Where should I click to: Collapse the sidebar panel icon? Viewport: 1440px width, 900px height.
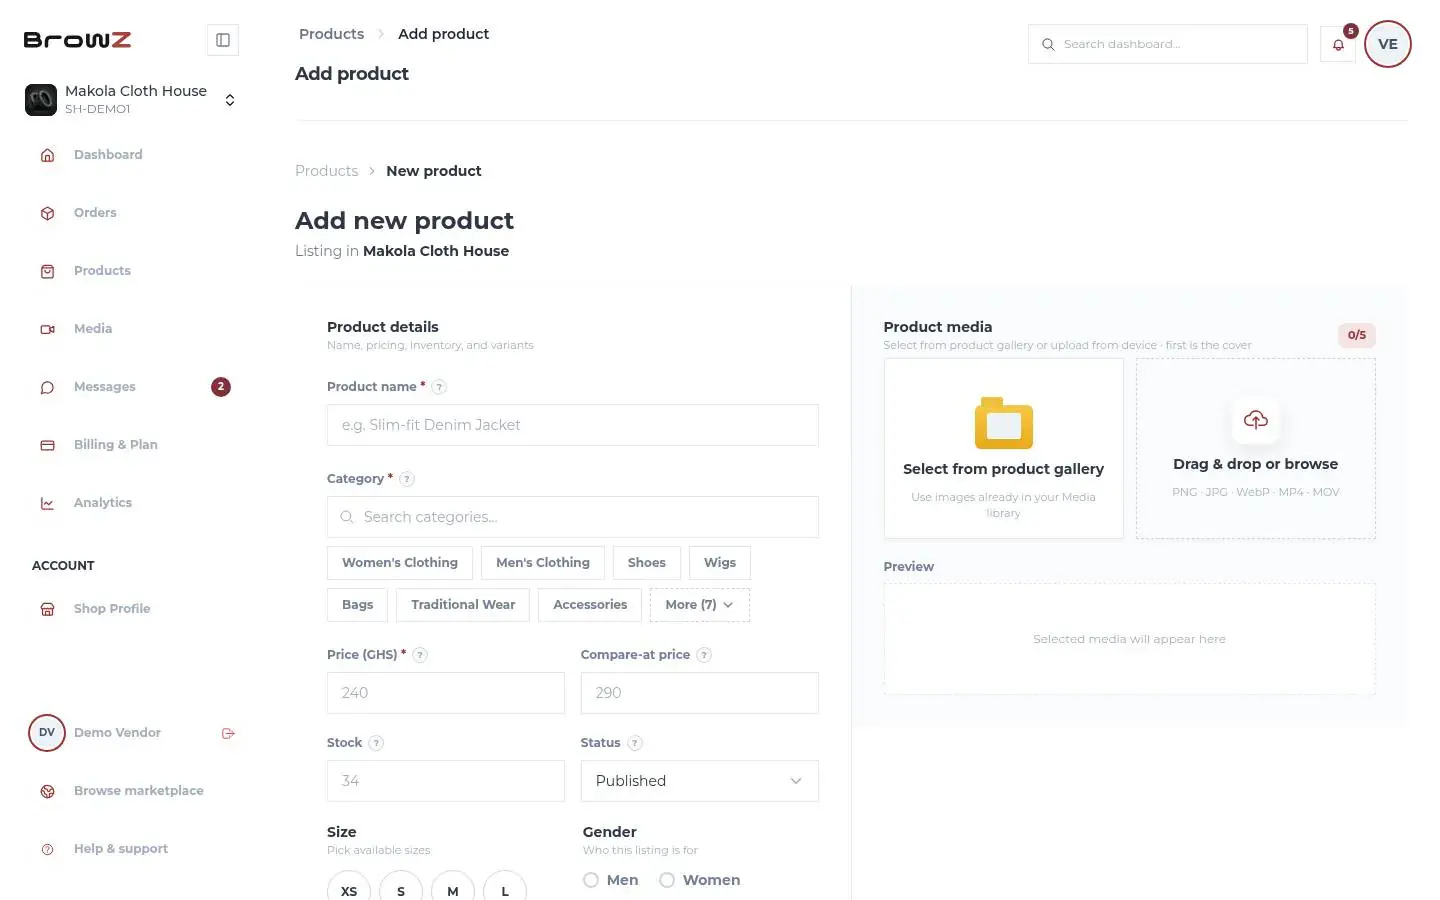pyautogui.click(x=223, y=40)
